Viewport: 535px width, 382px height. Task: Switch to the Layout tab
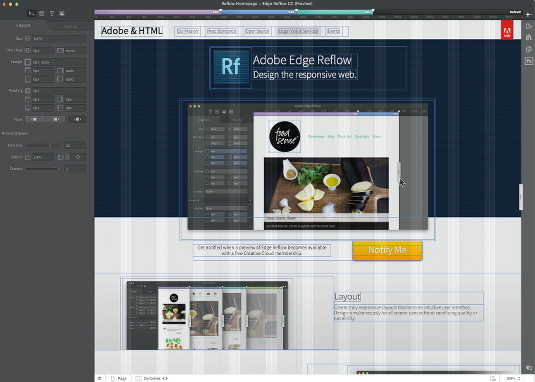click(x=23, y=26)
